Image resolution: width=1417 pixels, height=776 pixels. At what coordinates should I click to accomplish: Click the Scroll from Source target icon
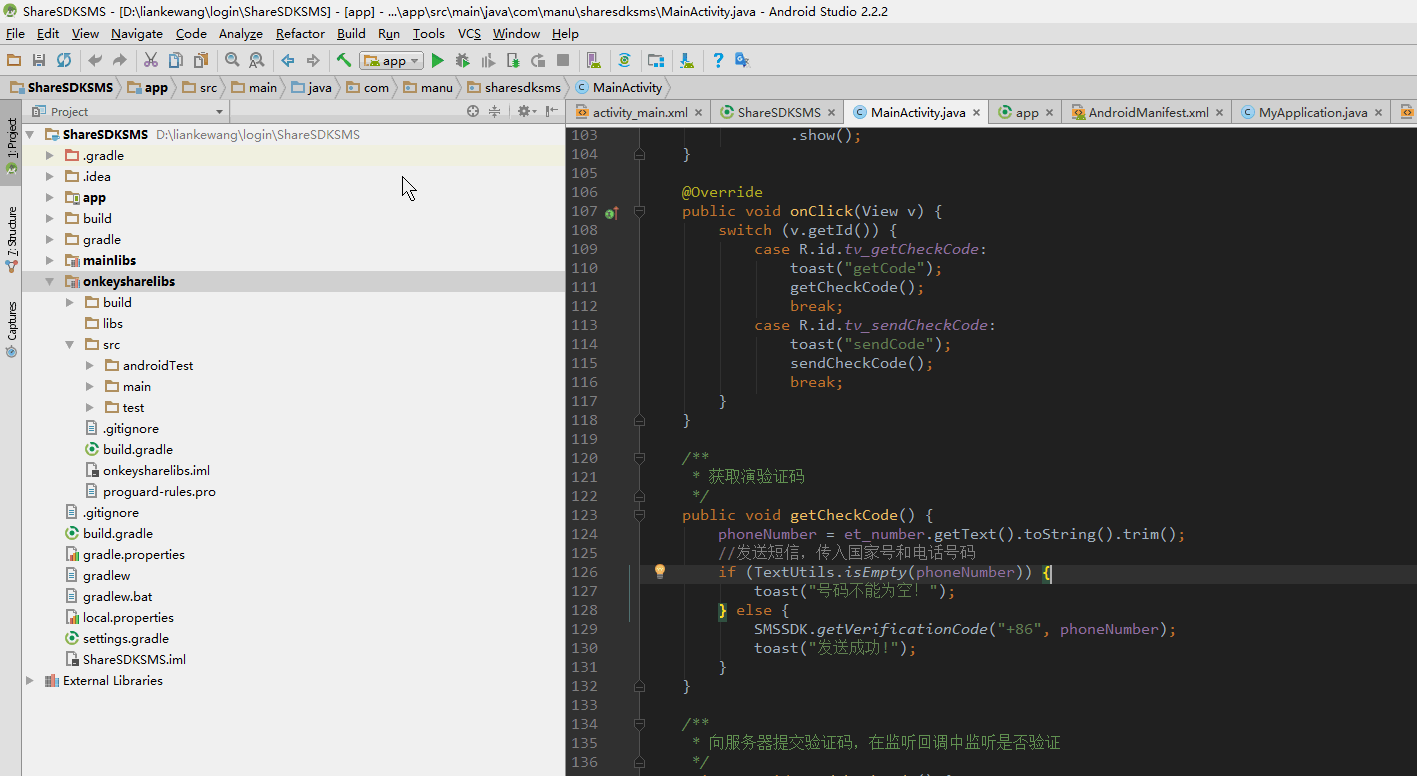click(x=473, y=112)
